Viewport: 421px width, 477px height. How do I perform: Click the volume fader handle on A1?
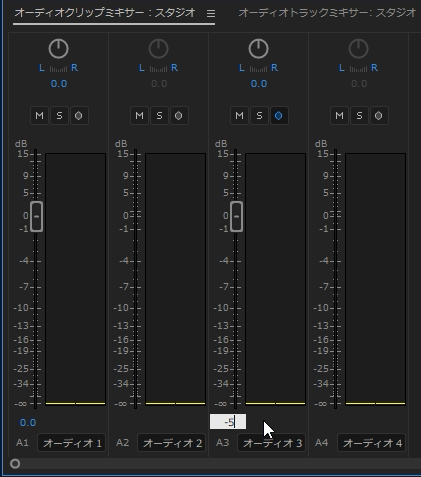36,216
